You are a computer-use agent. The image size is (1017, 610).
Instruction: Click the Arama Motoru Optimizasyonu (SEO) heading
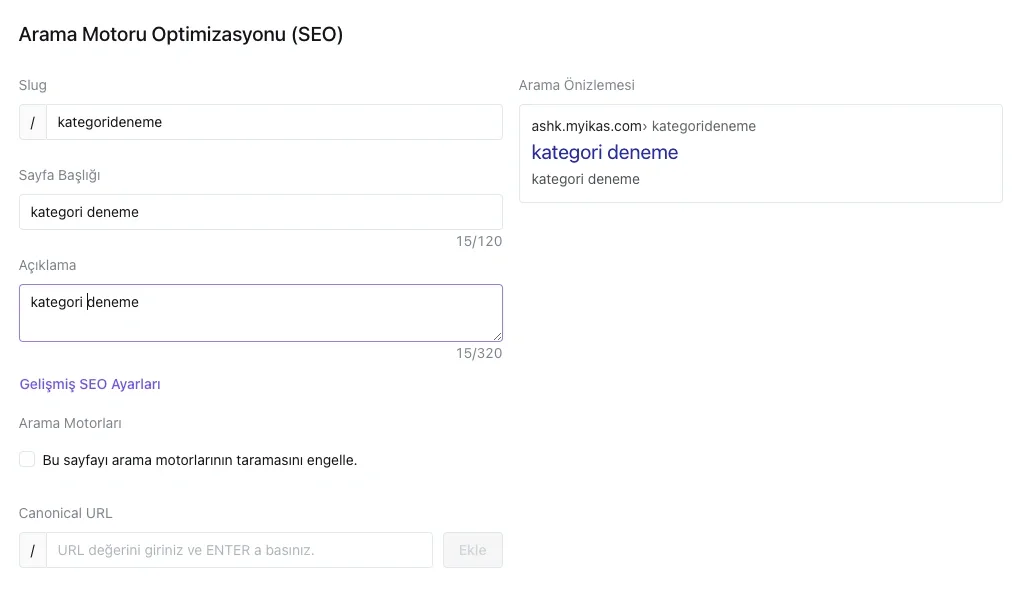[x=181, y=34]
